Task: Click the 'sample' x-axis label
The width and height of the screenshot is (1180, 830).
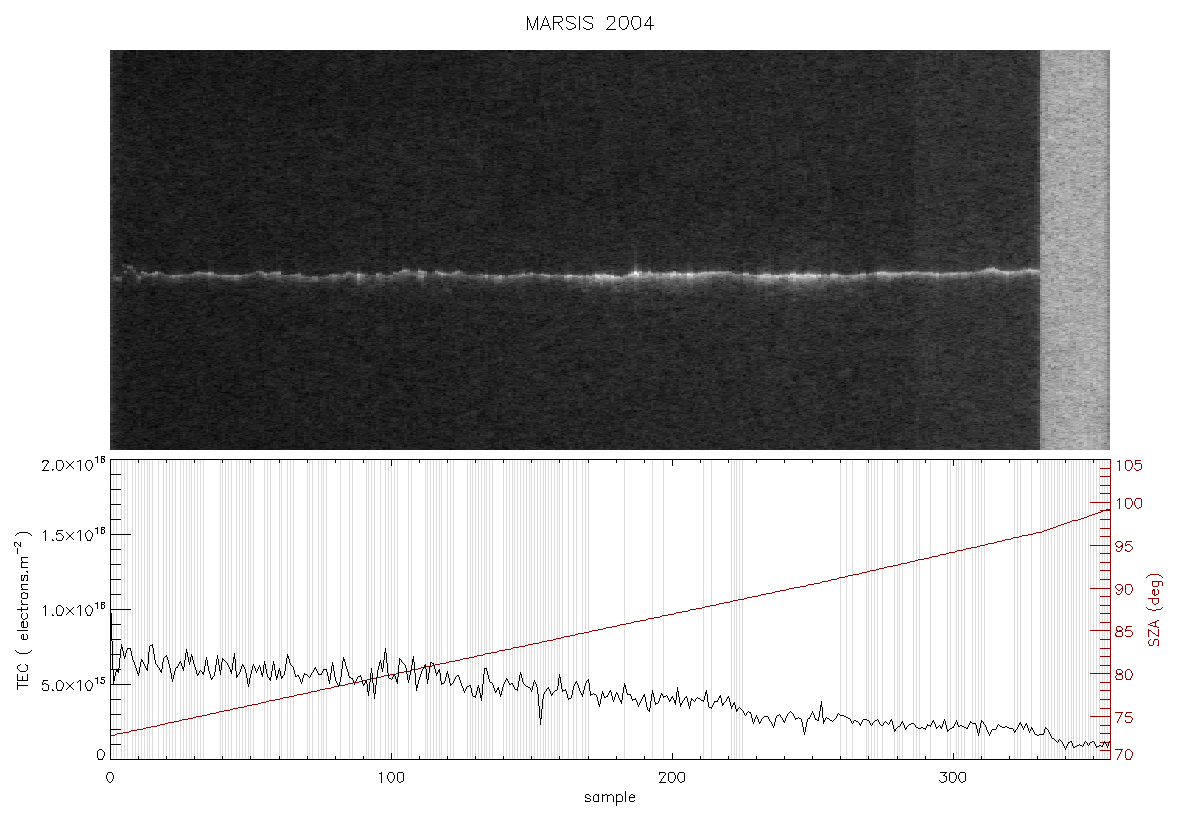Action: click(x=610, y=798)
